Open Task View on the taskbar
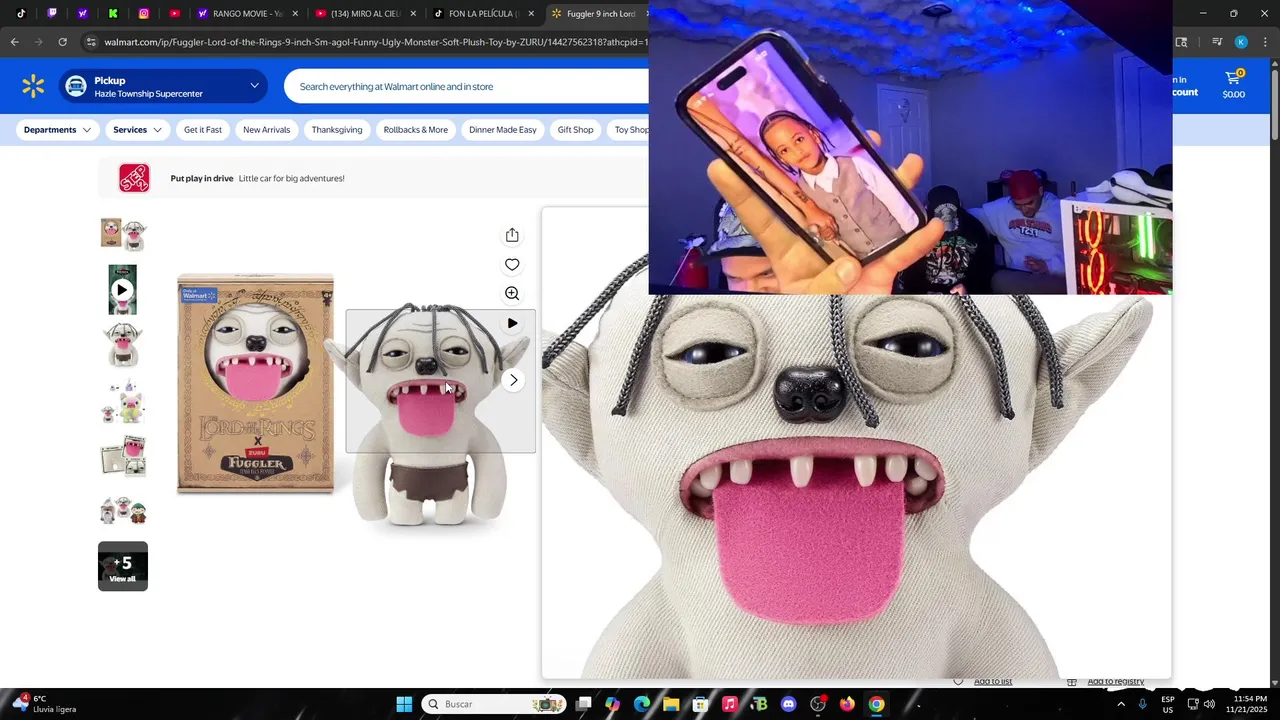1280x720 pixels. tap(584, 704)
